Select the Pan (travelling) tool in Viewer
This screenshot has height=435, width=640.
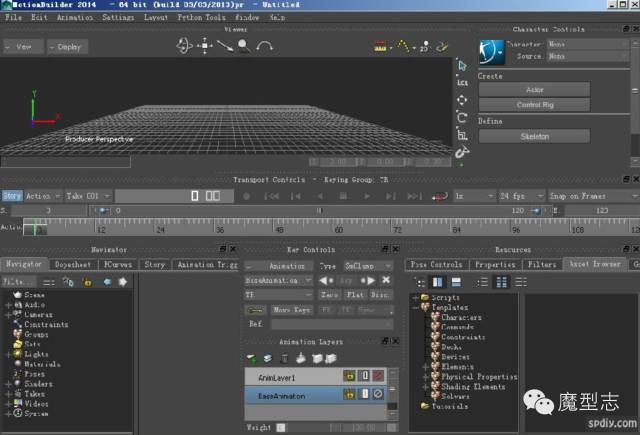(x=204, y=46)
